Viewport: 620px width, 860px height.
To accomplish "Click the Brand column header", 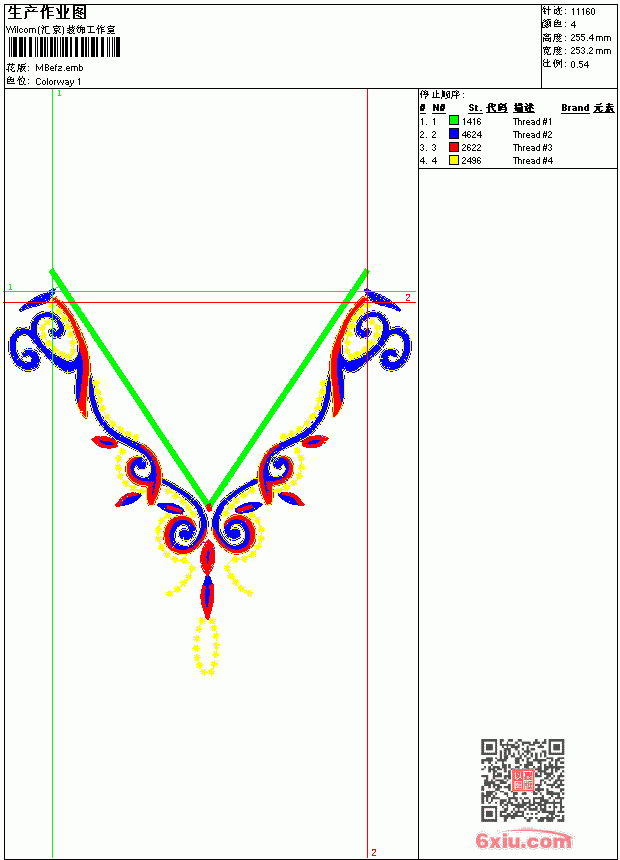I will point(575,108).
